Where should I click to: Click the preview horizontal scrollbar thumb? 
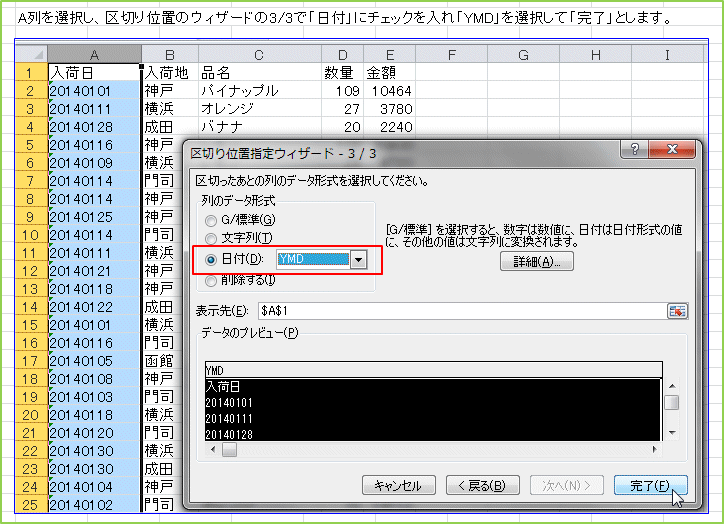pyautogui.click(x=229, y=449)
